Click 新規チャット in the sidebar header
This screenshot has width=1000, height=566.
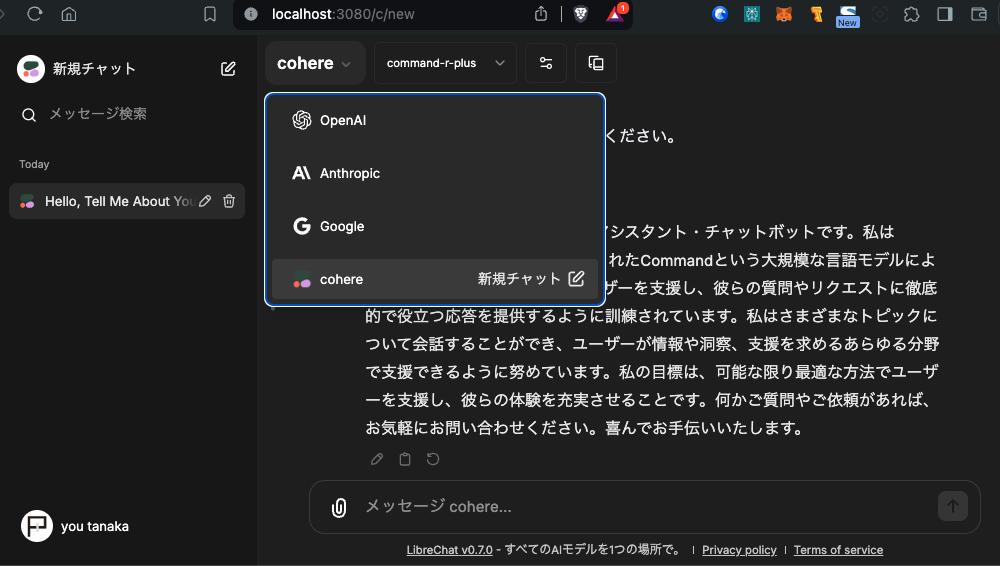pos(94,69)
